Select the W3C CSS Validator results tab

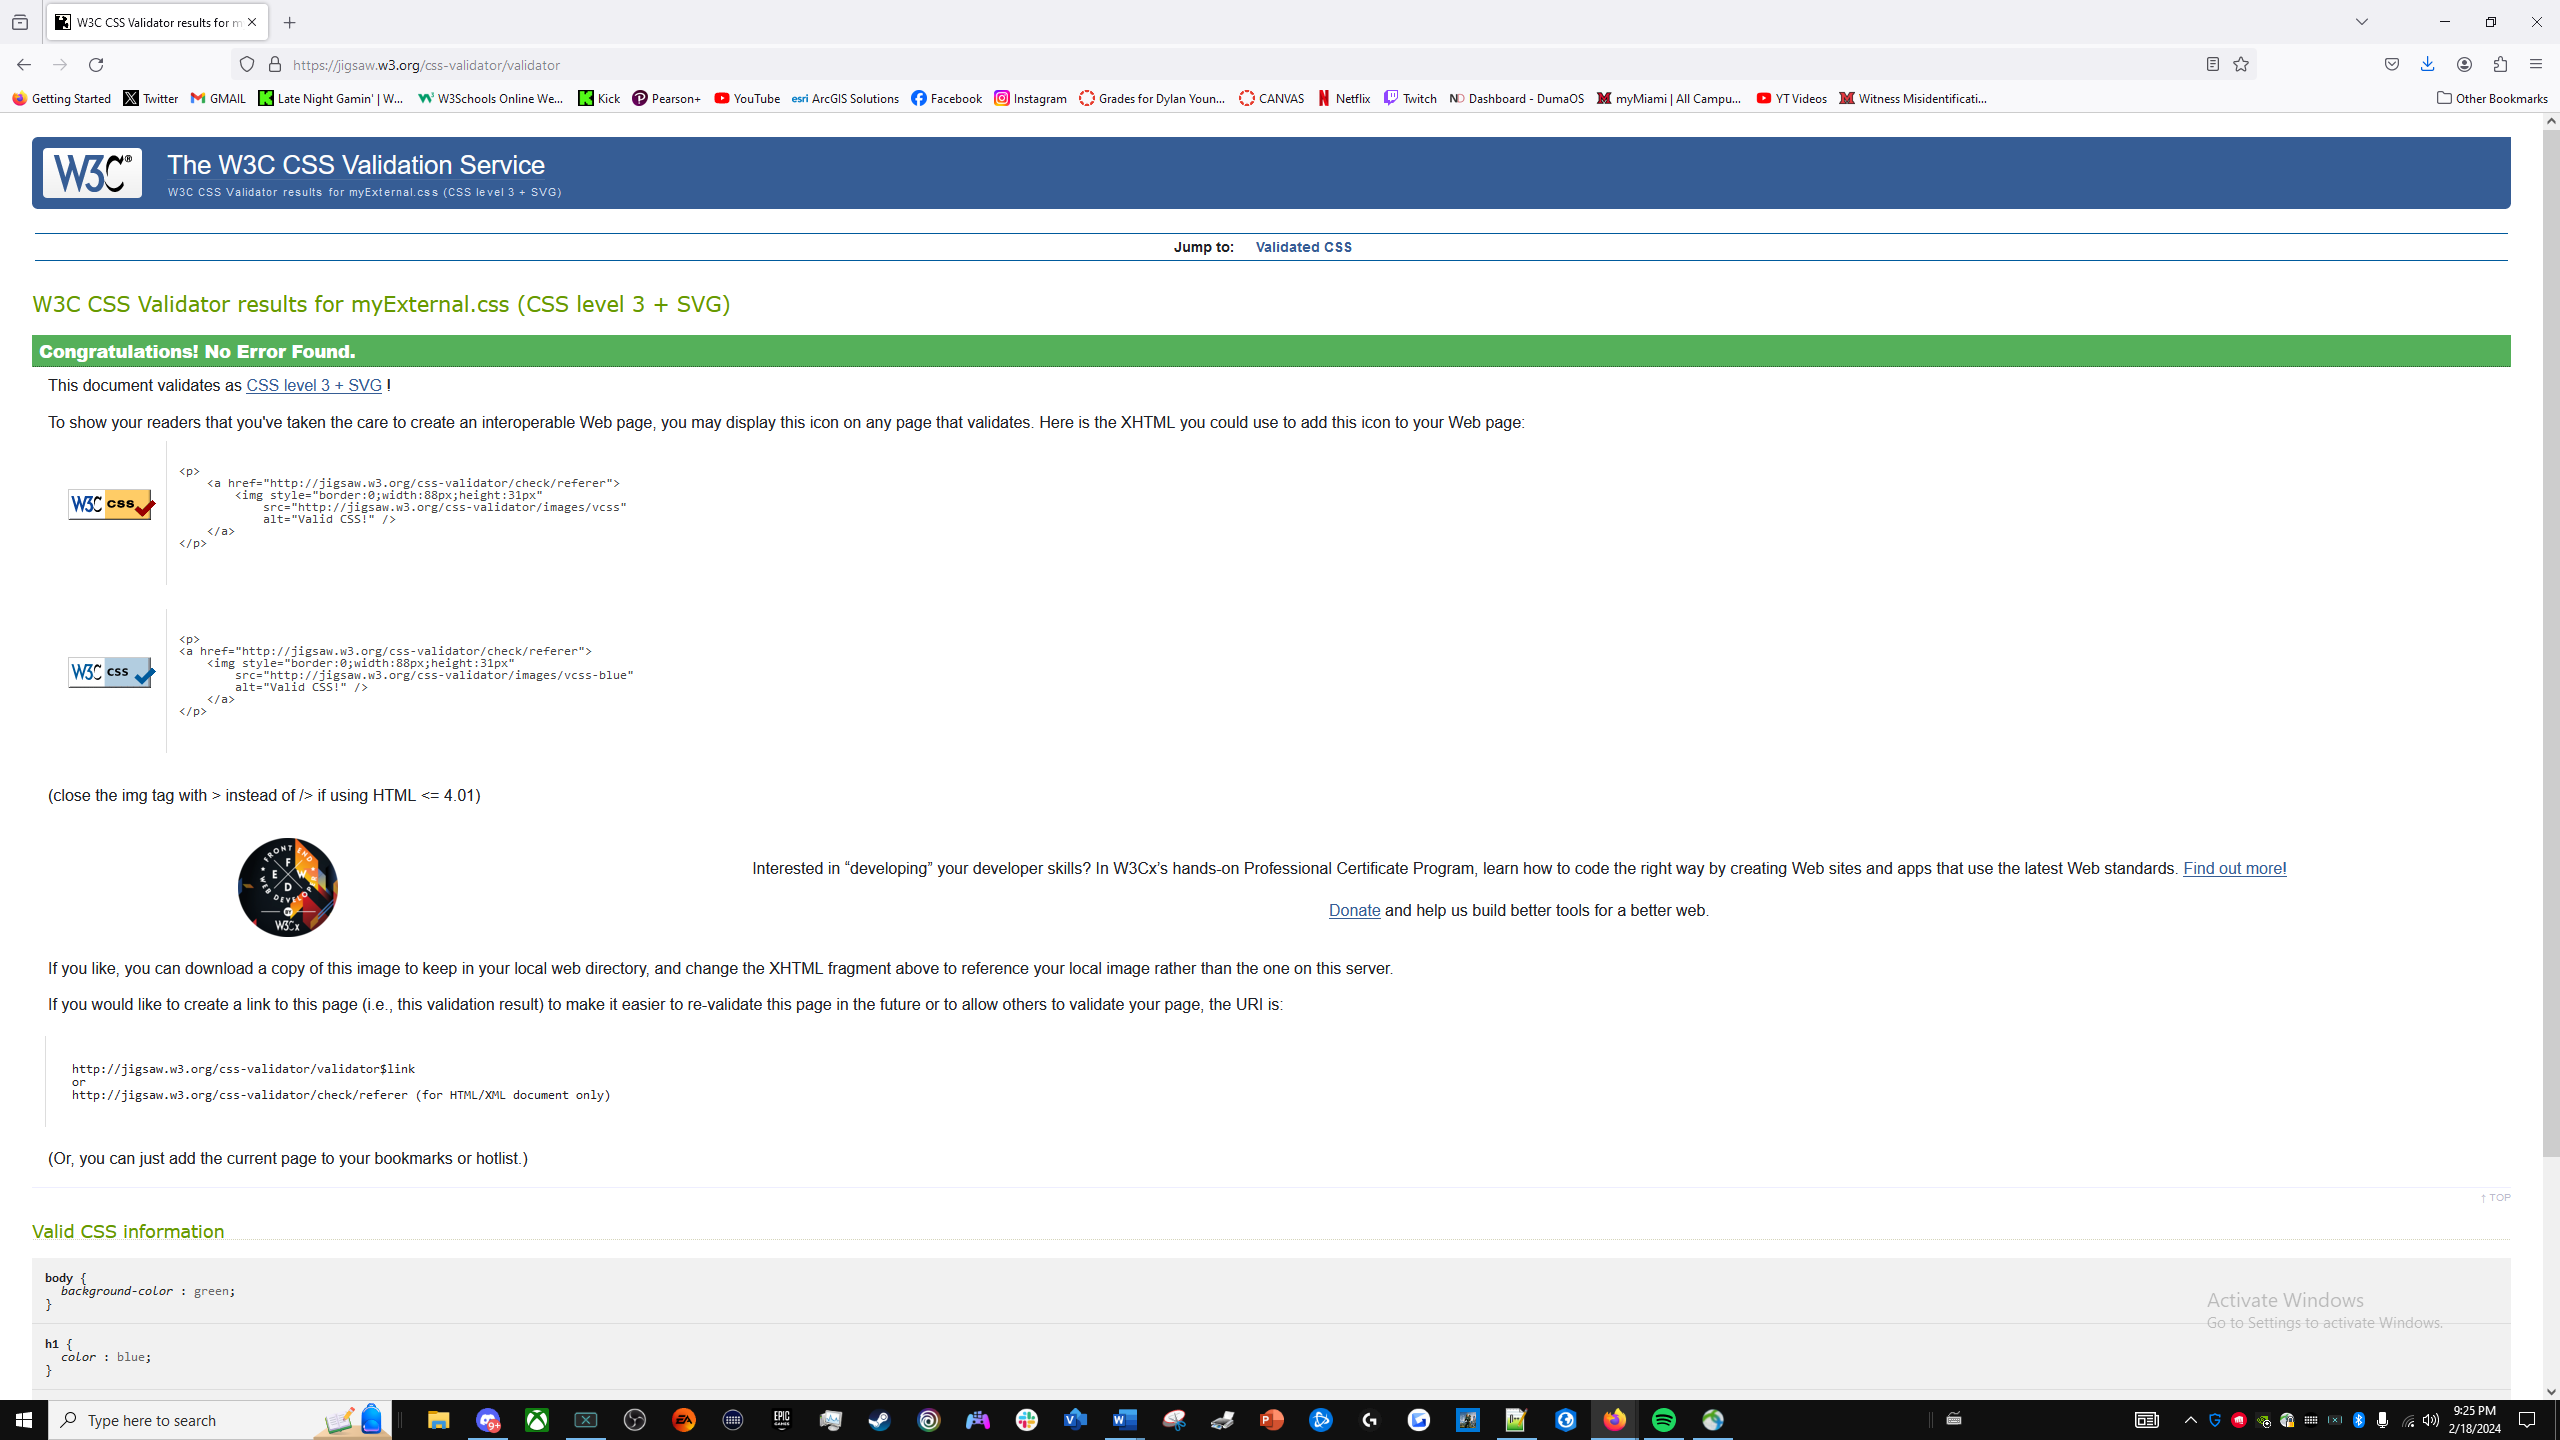point(157,22)
